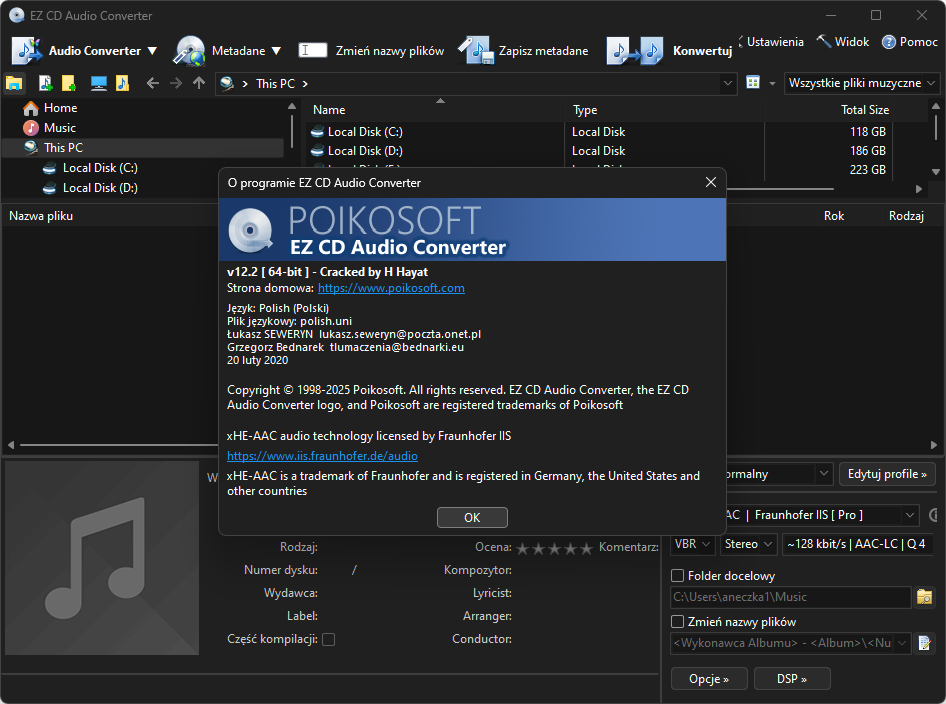Click the view layout icon
Viewport: 946px width, 704px height.
(x=753, y=83)
